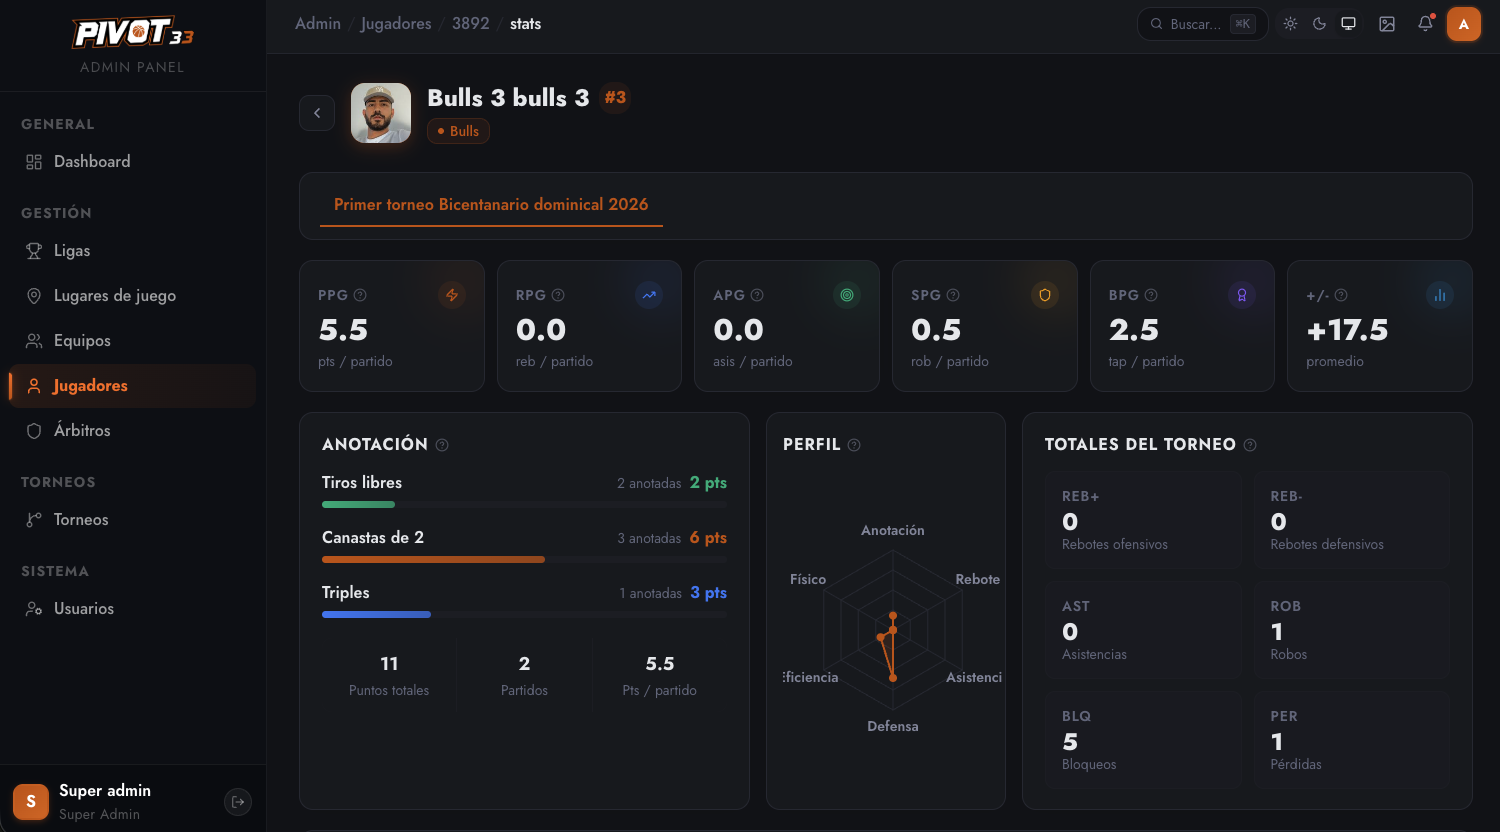Switch to dark theme moon icon

pyautogui.click(x=1319, y=24)
